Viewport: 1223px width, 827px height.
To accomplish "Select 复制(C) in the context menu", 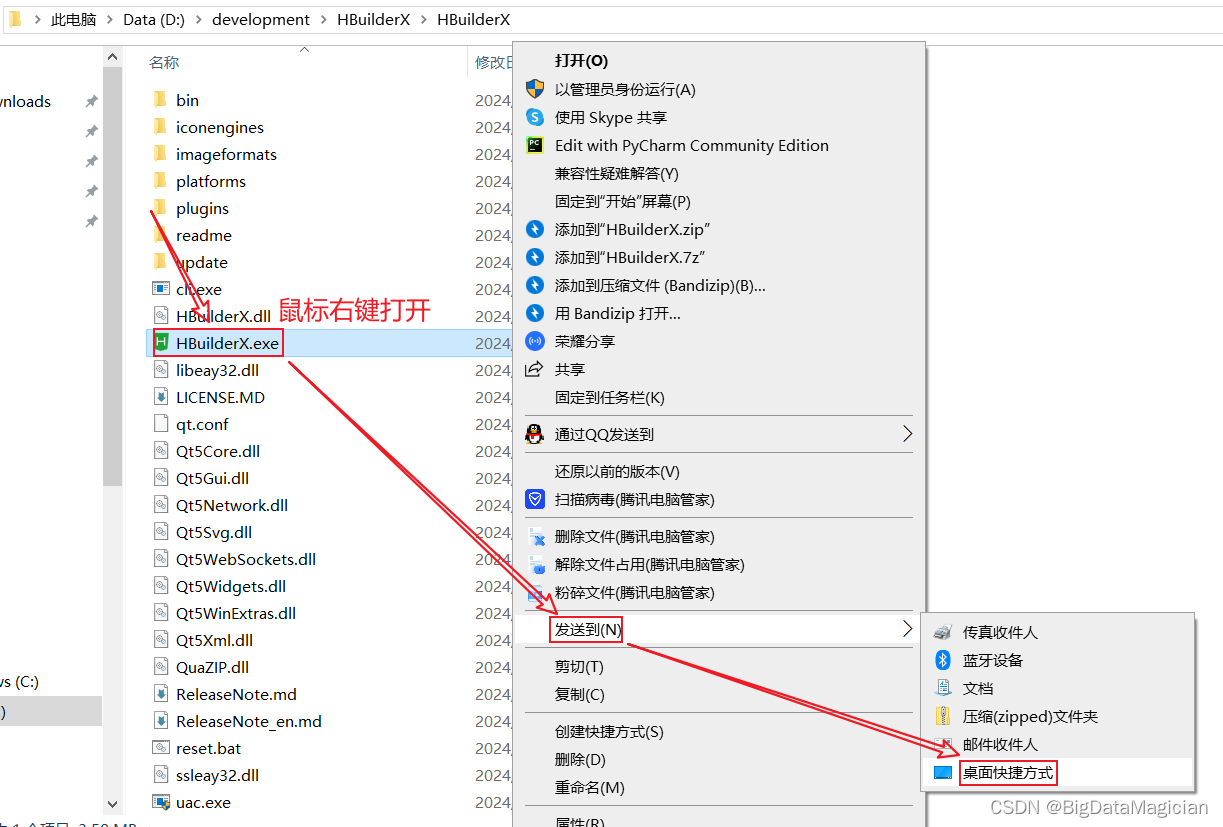I will [580, 694].
